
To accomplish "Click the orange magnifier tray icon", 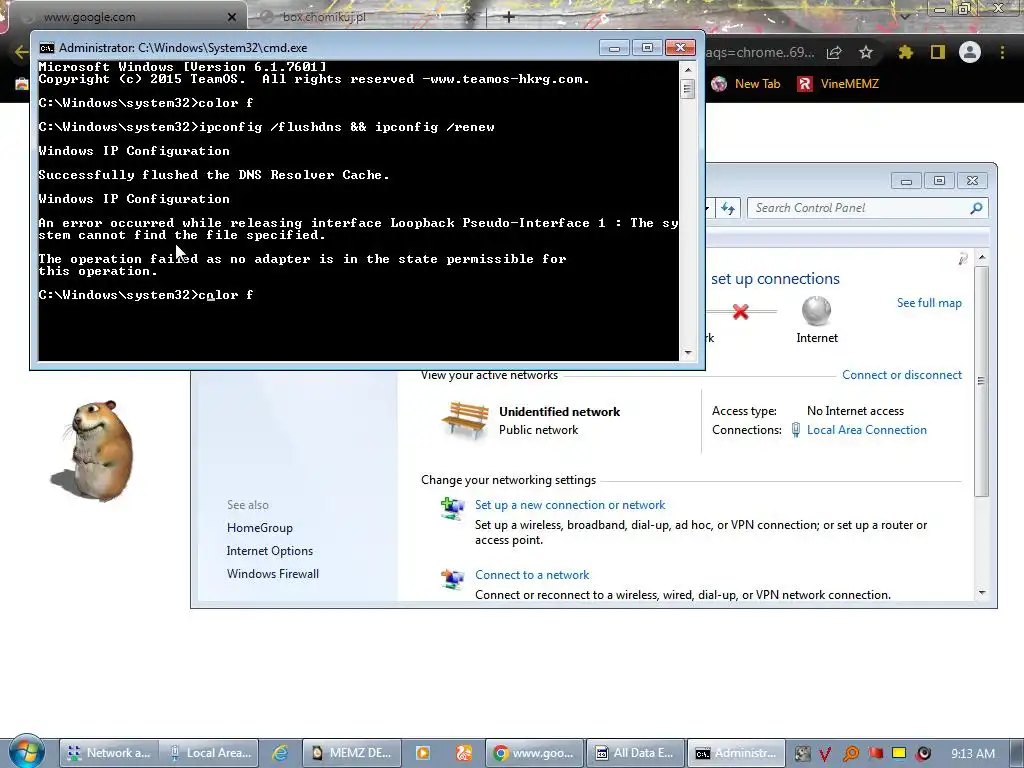I will coord(851,754).
